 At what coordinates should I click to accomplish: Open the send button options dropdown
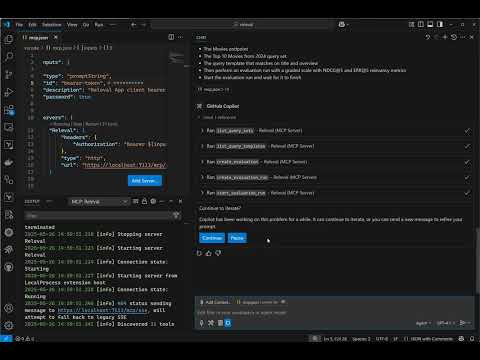tap(469, 323)
